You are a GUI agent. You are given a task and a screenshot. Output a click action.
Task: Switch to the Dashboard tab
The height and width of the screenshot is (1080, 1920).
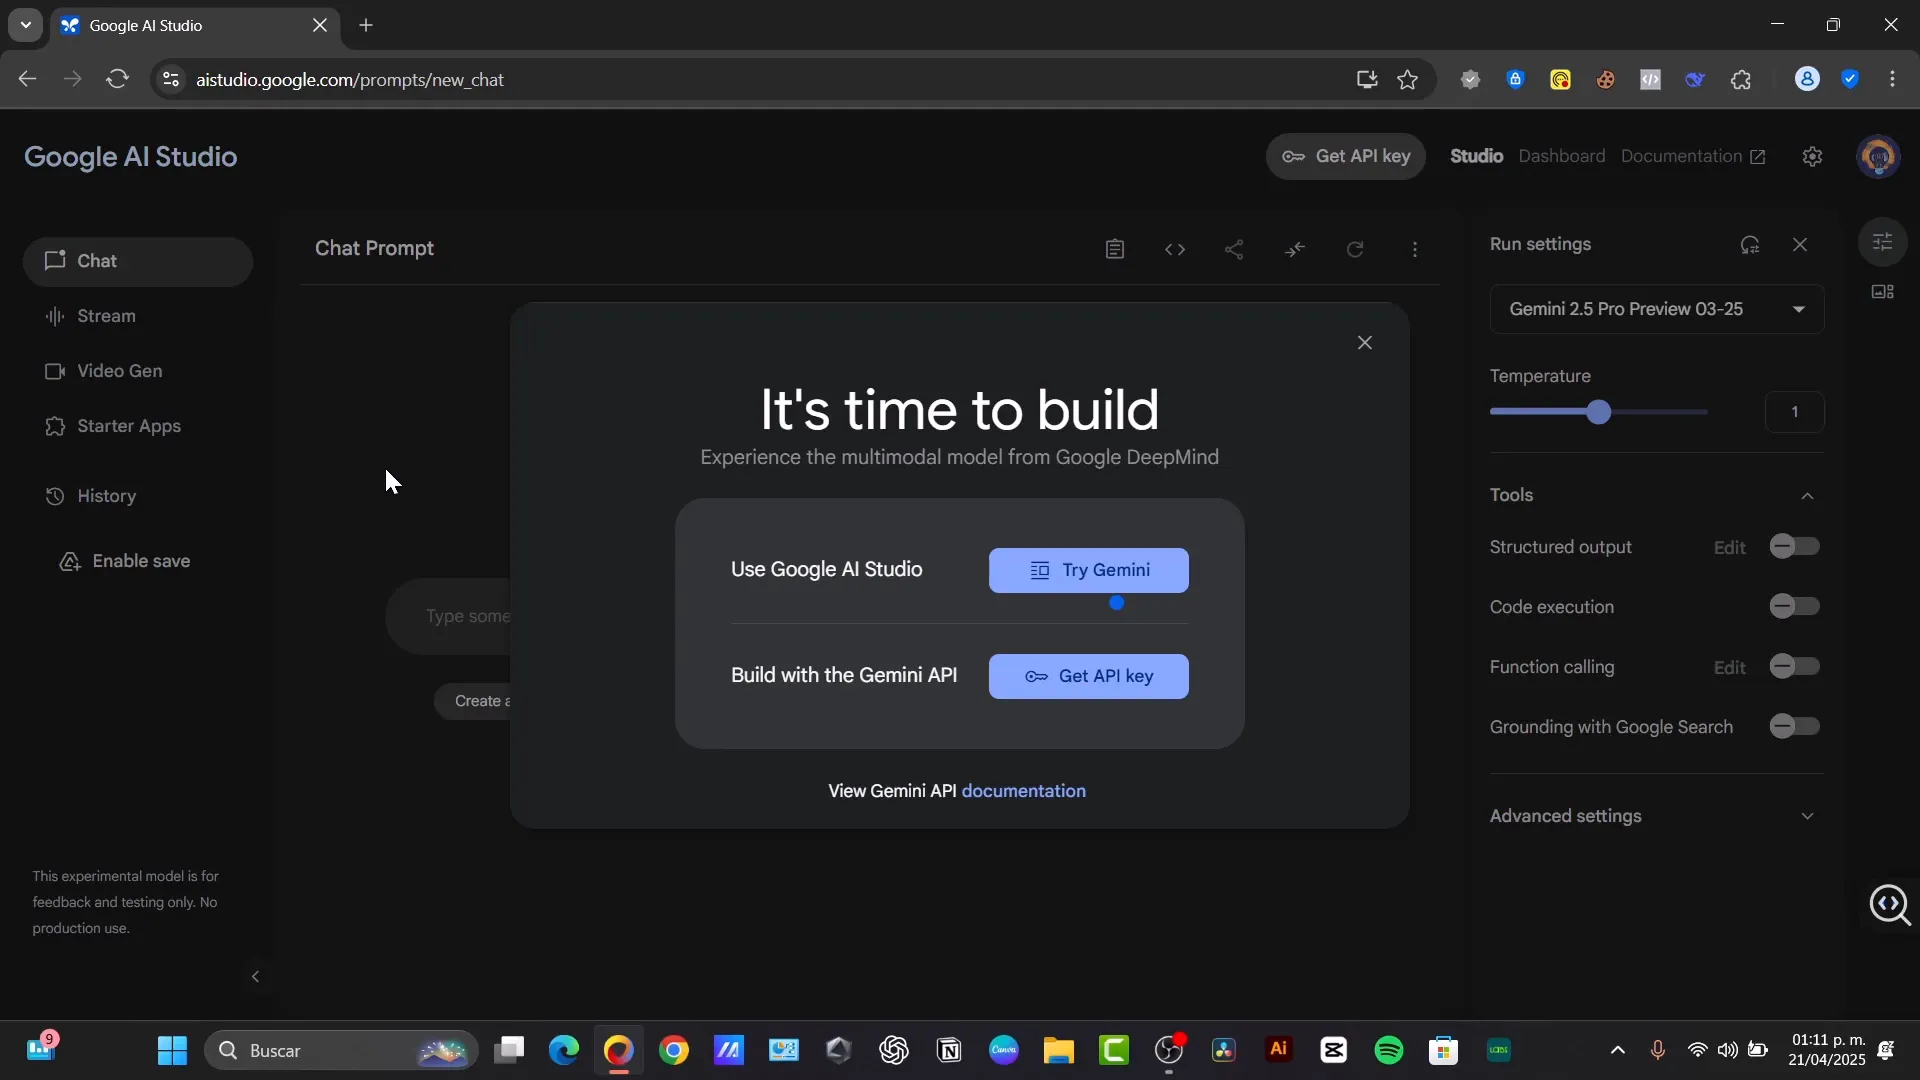[x=1562, y=156]
